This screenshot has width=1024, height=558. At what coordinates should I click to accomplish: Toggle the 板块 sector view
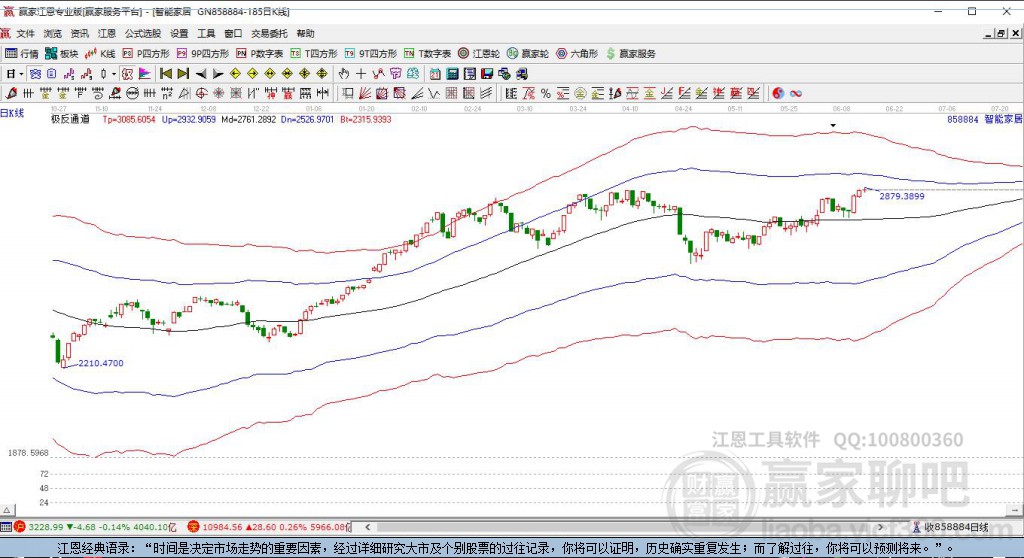pos(61,54)
